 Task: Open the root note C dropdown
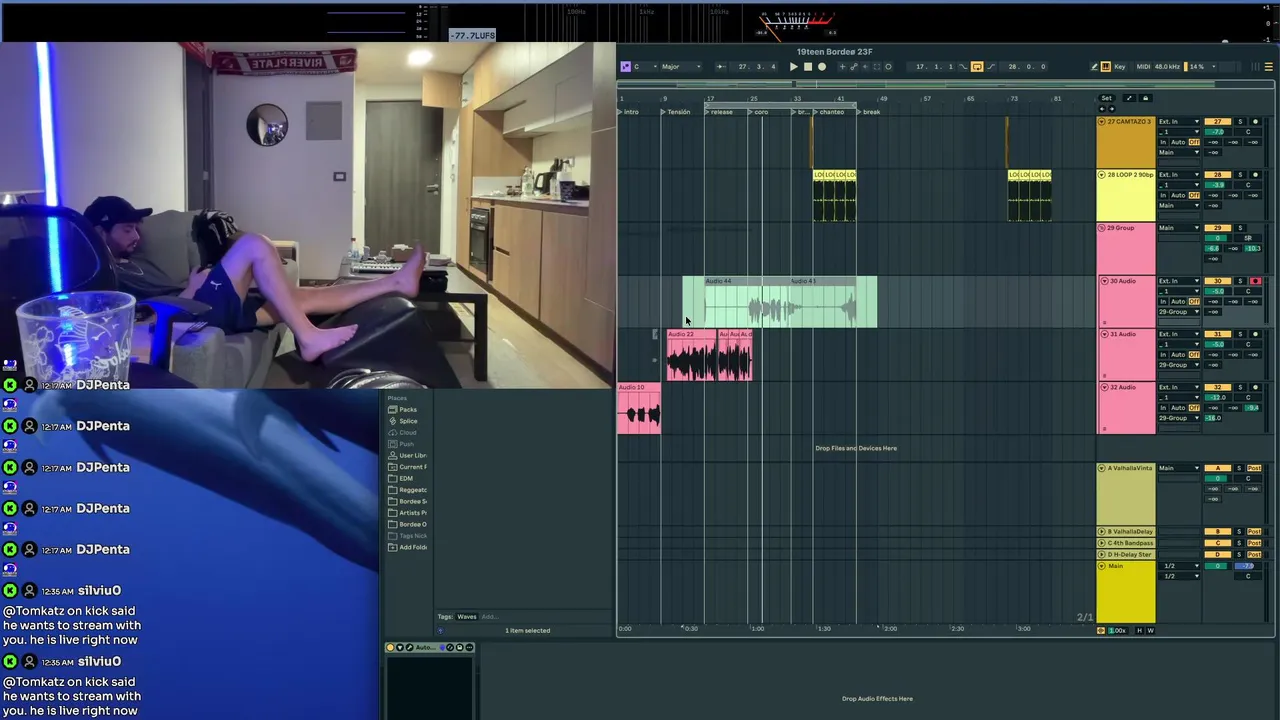point(645,67)
